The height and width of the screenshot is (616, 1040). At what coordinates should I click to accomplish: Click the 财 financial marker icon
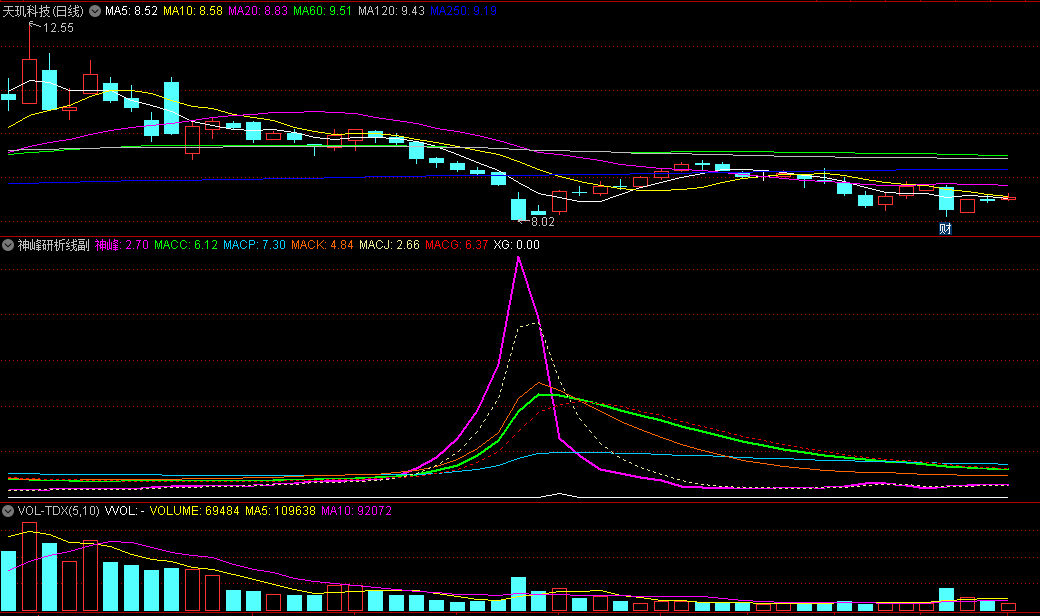coord(945,229)
